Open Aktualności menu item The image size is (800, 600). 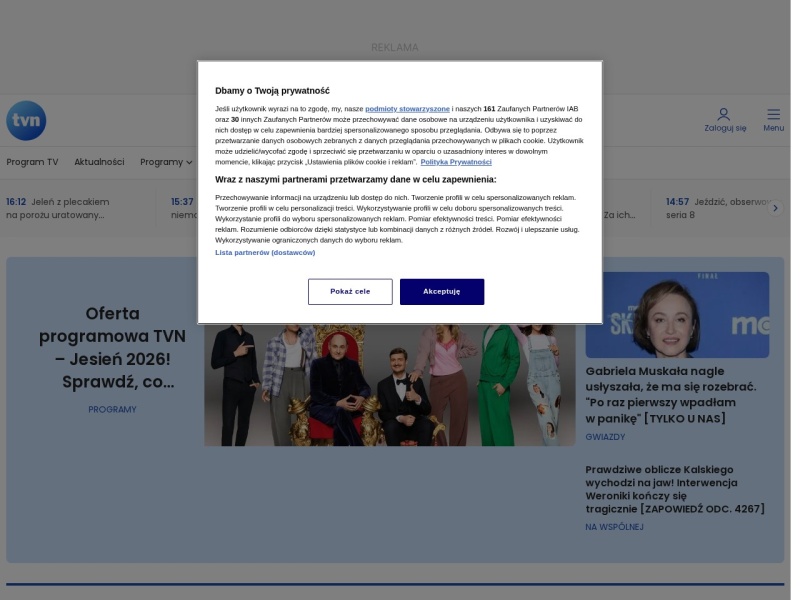[99, 162]
